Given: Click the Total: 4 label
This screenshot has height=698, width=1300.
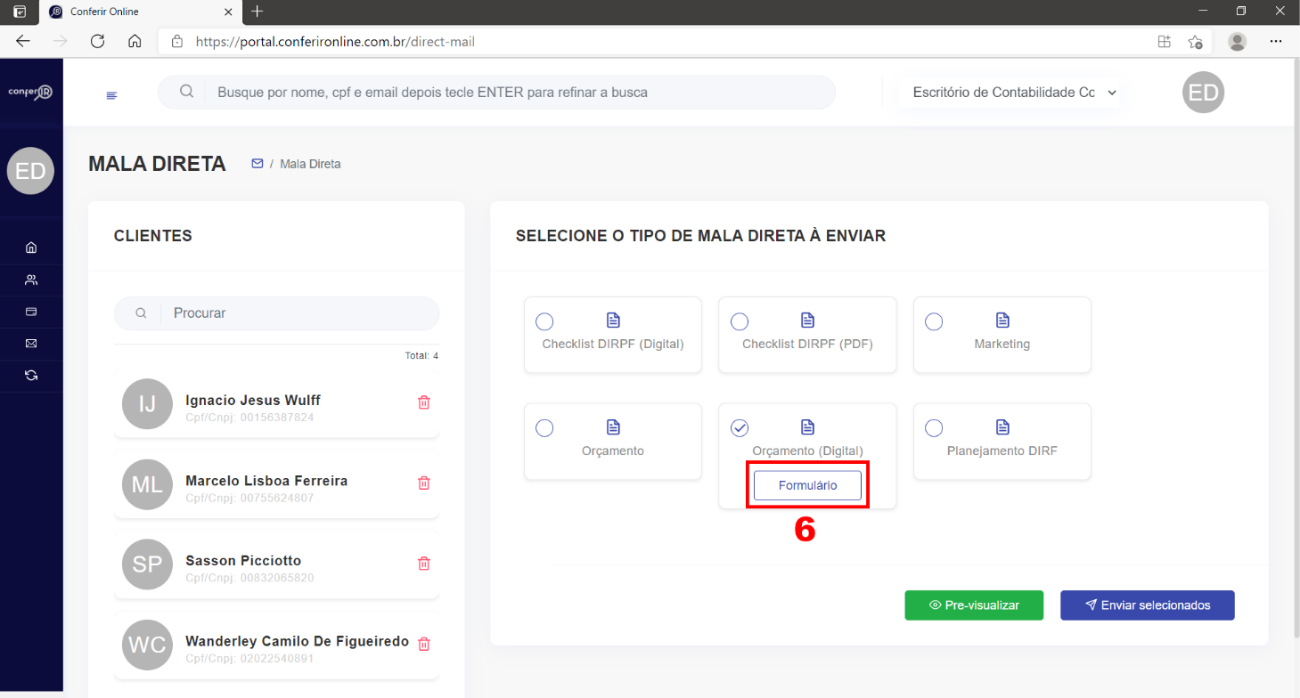Looking at the screenshot, I should [421, 356].
